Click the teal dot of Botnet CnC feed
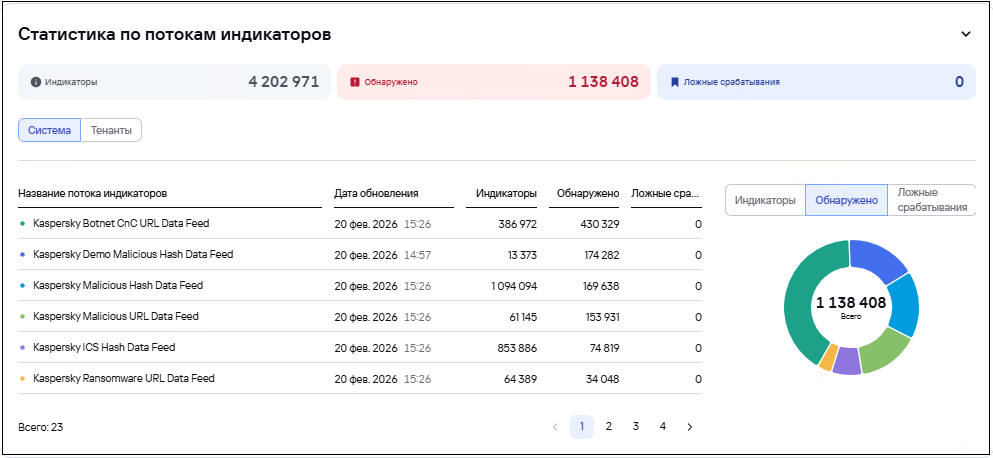This screenshot has width=993, height=458. pyautogui.click(x=23, y=224)
